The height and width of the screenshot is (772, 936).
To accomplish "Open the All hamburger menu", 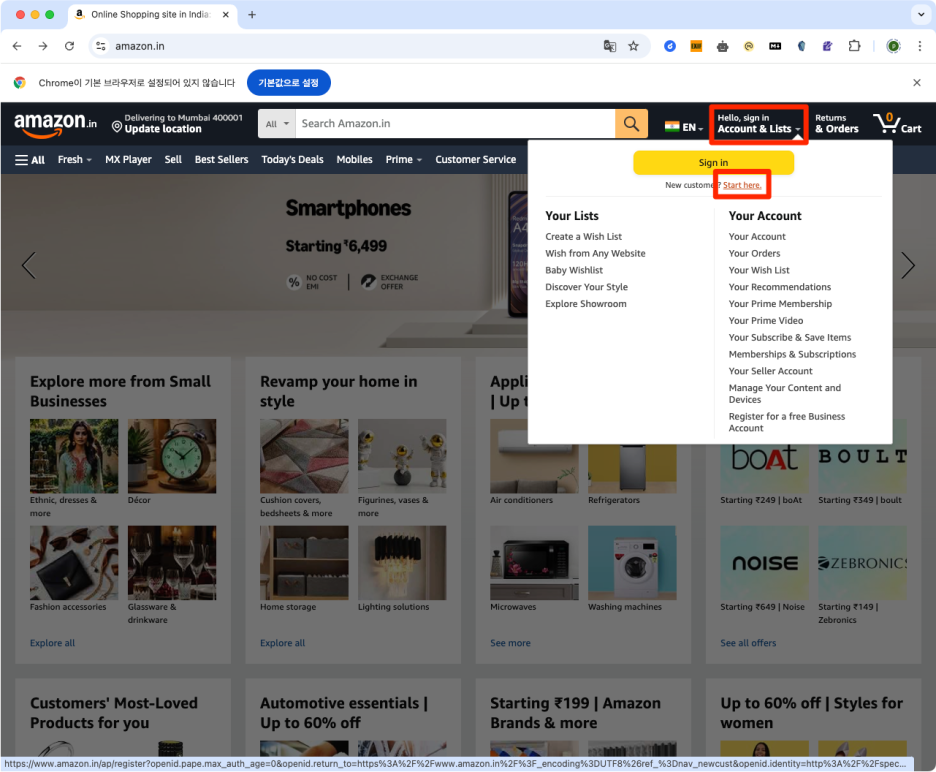I will tap(30, 160).
